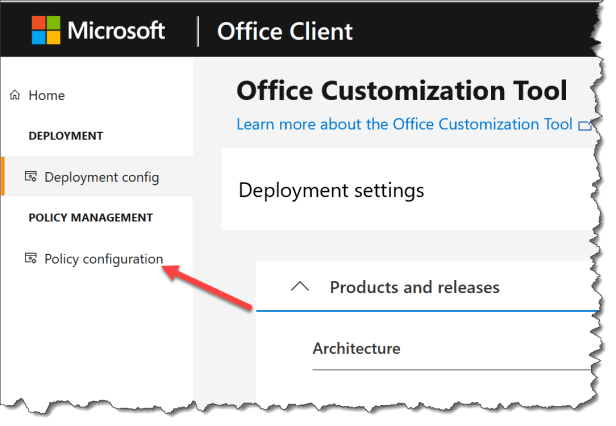
Task: Click the Architecture field label
Action: 356,349
